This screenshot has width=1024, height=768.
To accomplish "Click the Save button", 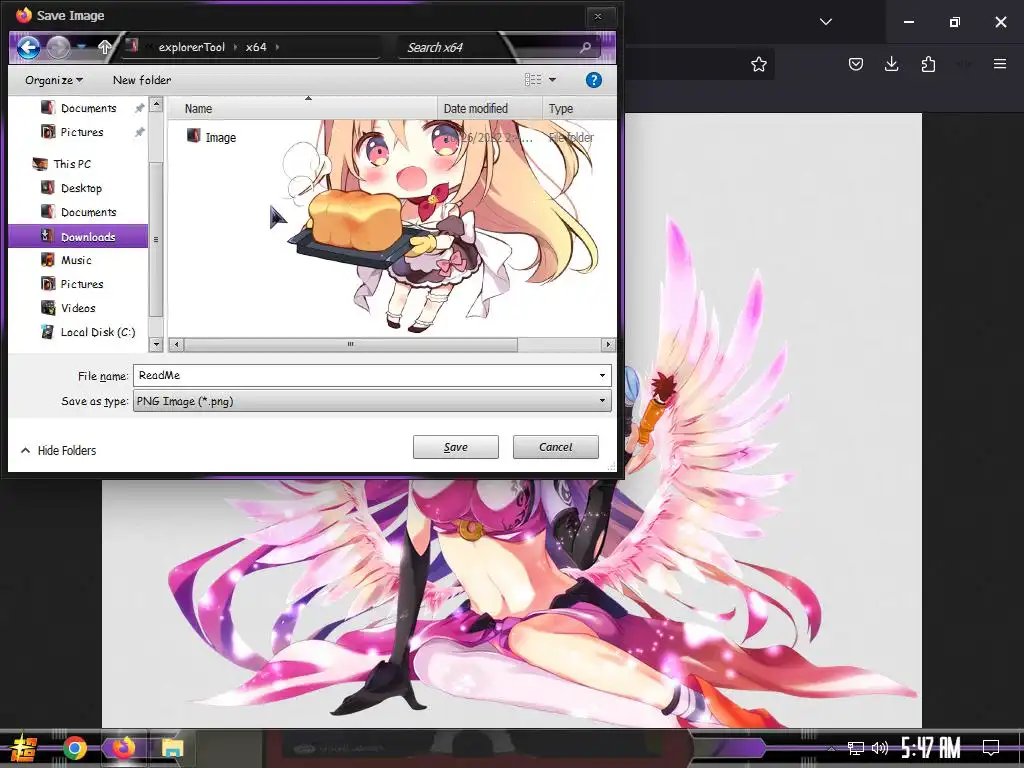I will (x=456, y=447).
